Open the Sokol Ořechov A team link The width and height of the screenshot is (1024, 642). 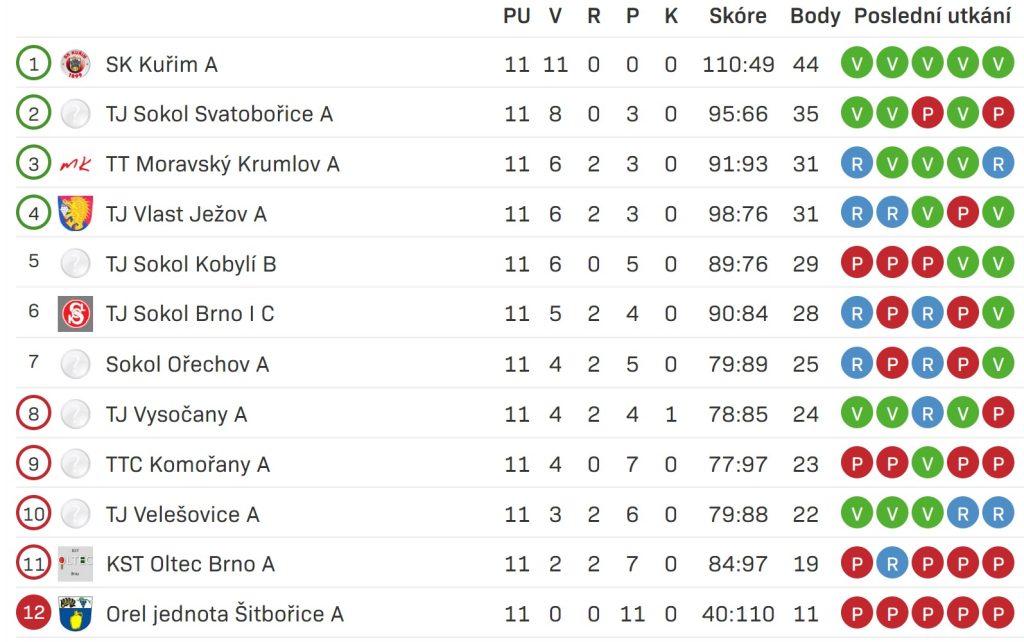point(187,364)
